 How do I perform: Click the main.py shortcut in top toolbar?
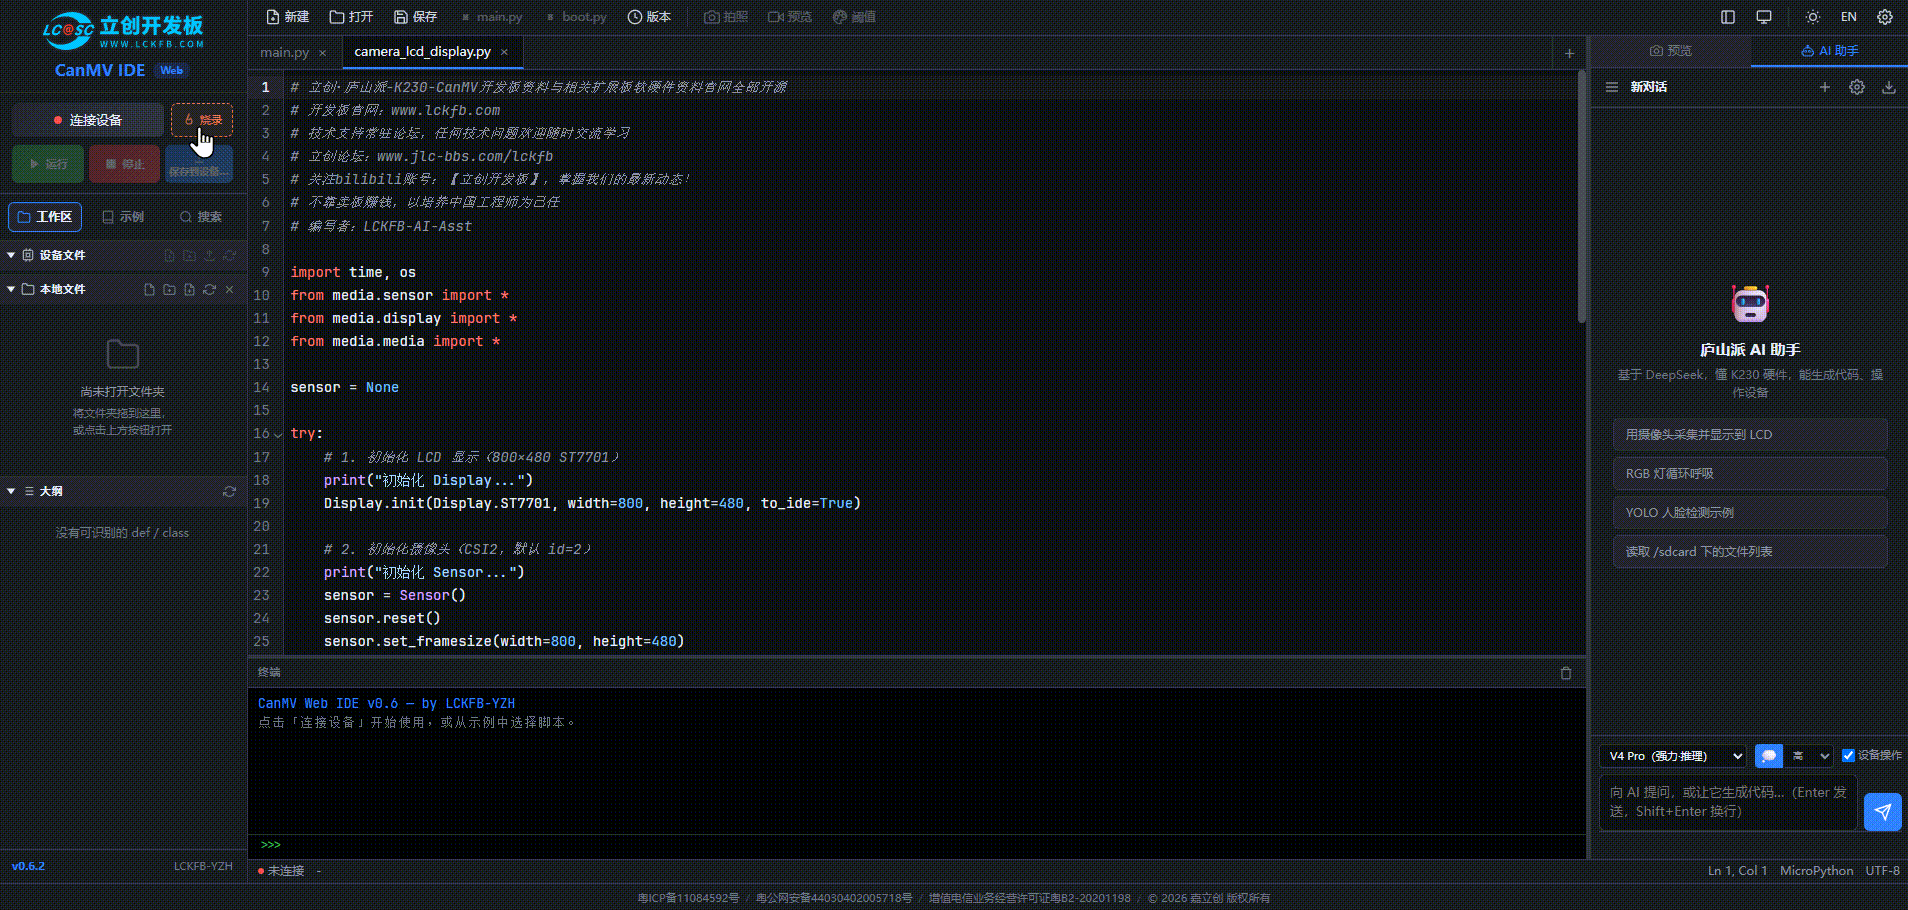[492, 17]
